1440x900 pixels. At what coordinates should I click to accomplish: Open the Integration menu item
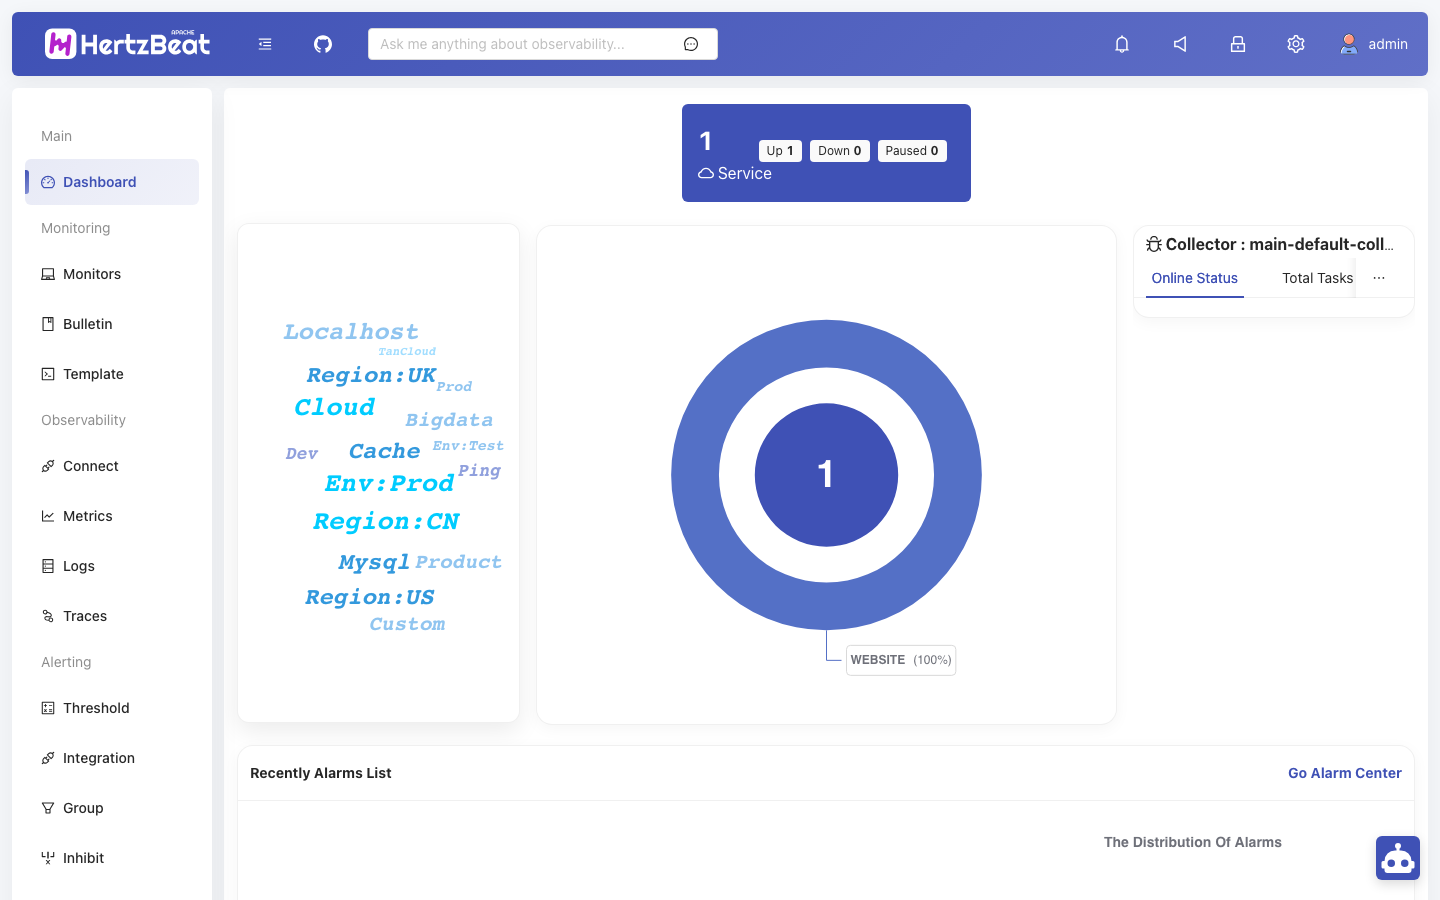(112, 758)
